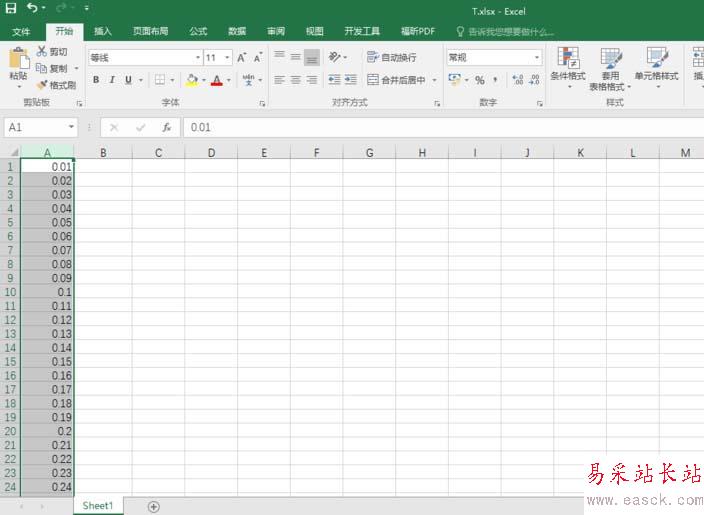704x515 pixels.
Task: Click the formula bar showing 0.01
Action: pos(443,128)
